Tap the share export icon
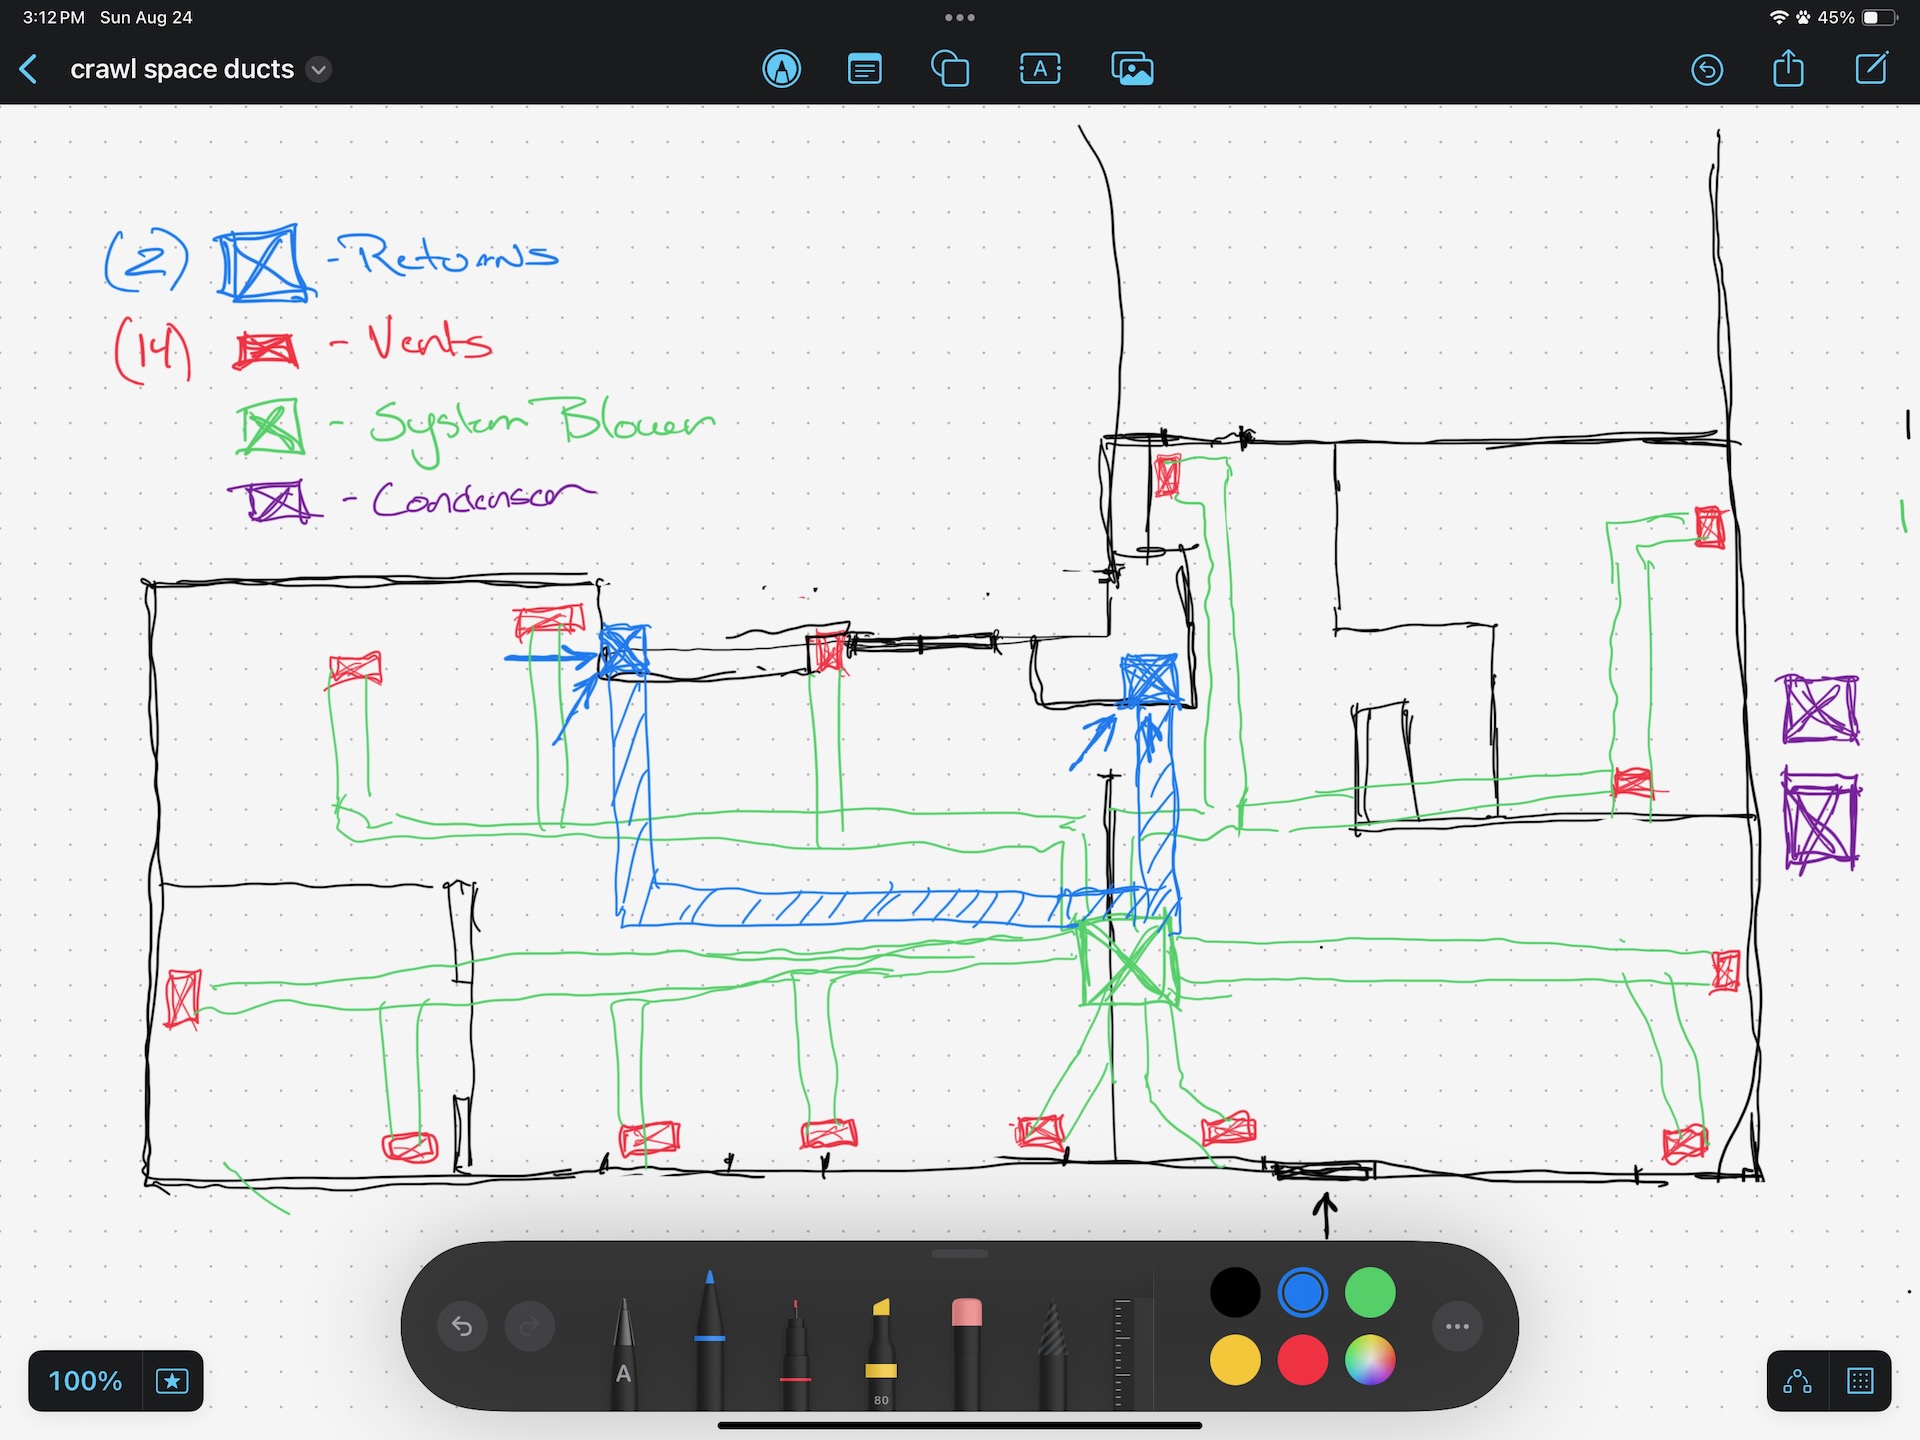Viewport: 1920px width, 1440px height. (1788, 69)
